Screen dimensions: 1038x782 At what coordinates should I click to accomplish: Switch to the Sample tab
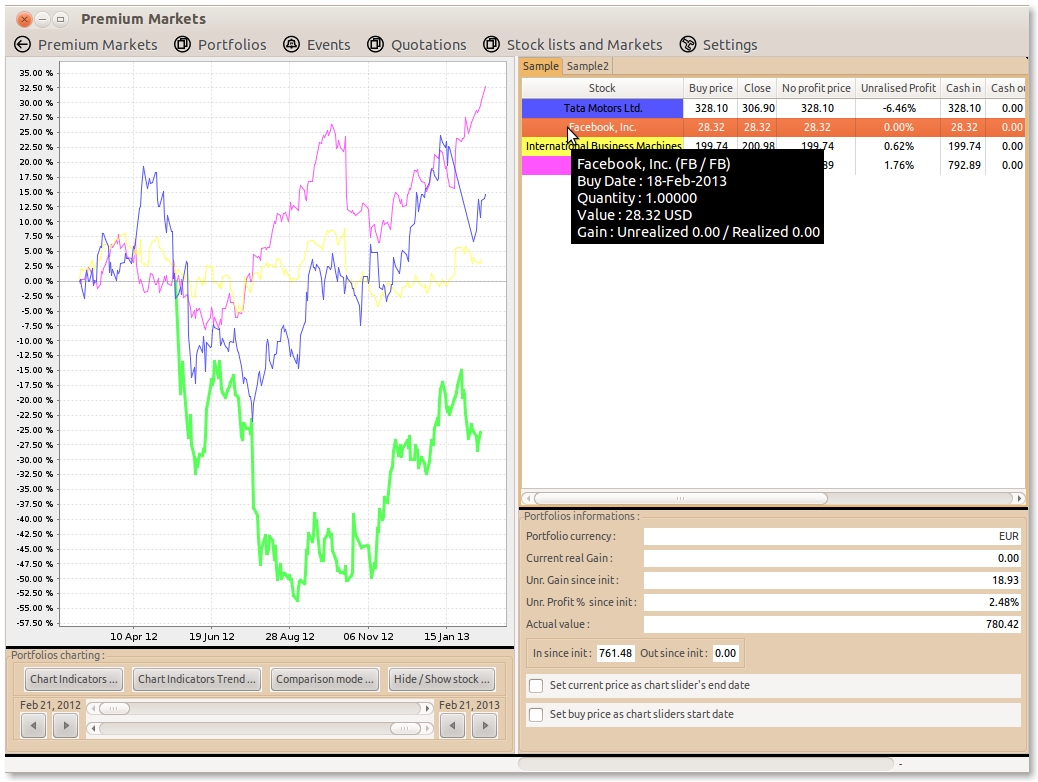coord(541,66)
